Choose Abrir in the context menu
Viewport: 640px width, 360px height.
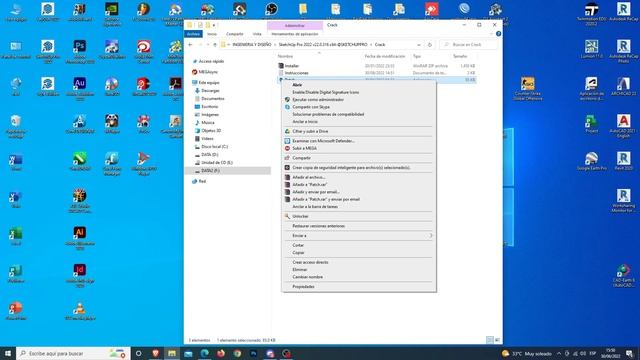[359, 84]
